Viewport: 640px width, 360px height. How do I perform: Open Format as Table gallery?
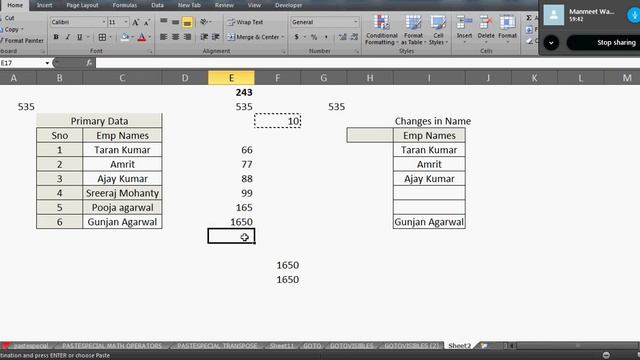(413, 30)
